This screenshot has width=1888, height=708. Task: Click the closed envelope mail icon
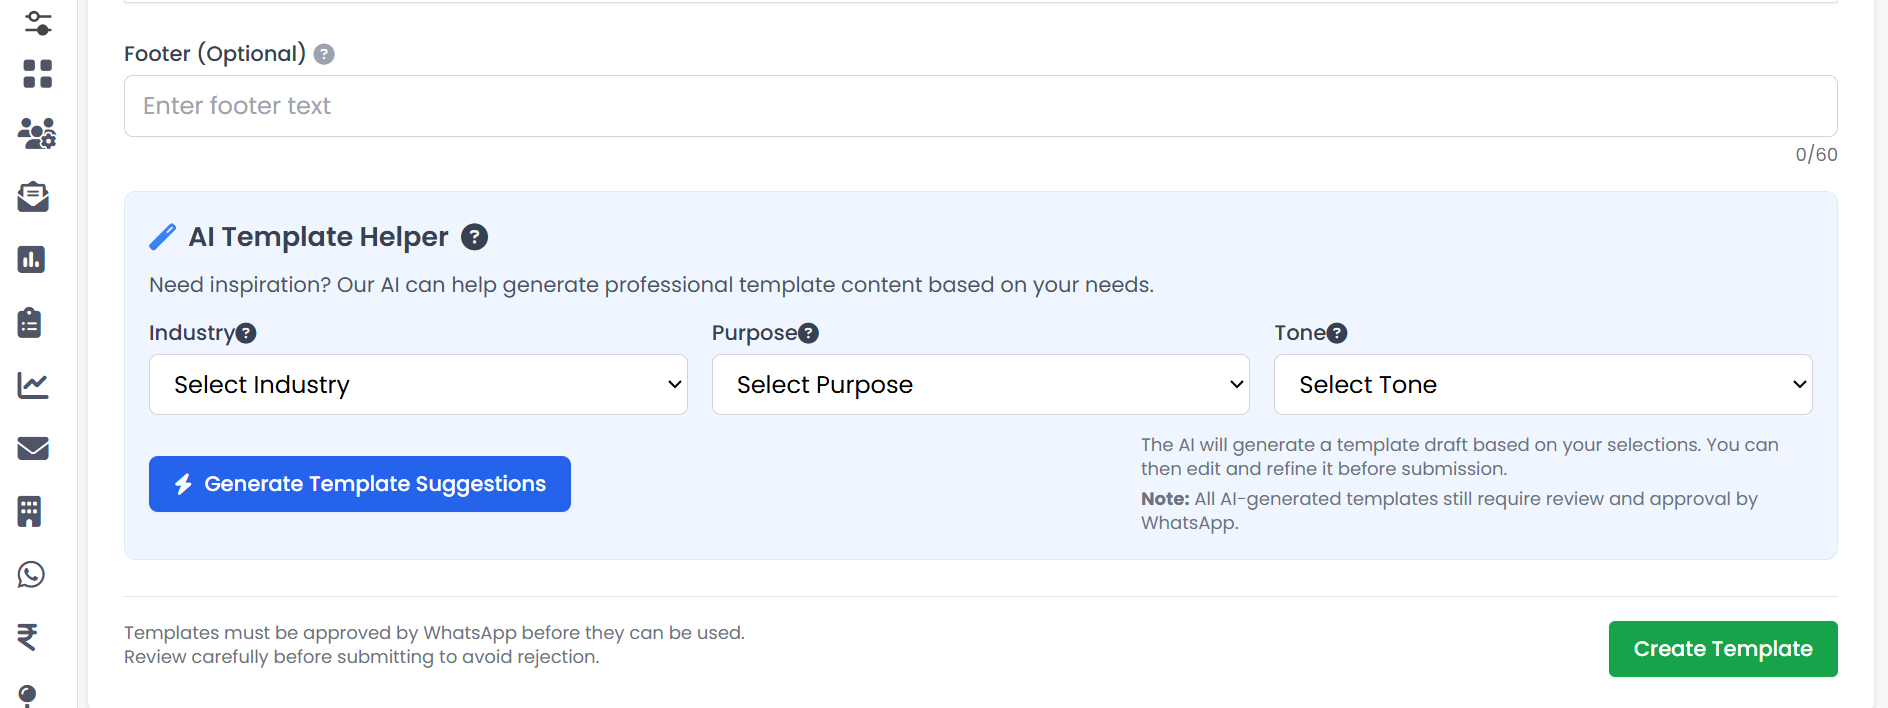tap(33, 448)
